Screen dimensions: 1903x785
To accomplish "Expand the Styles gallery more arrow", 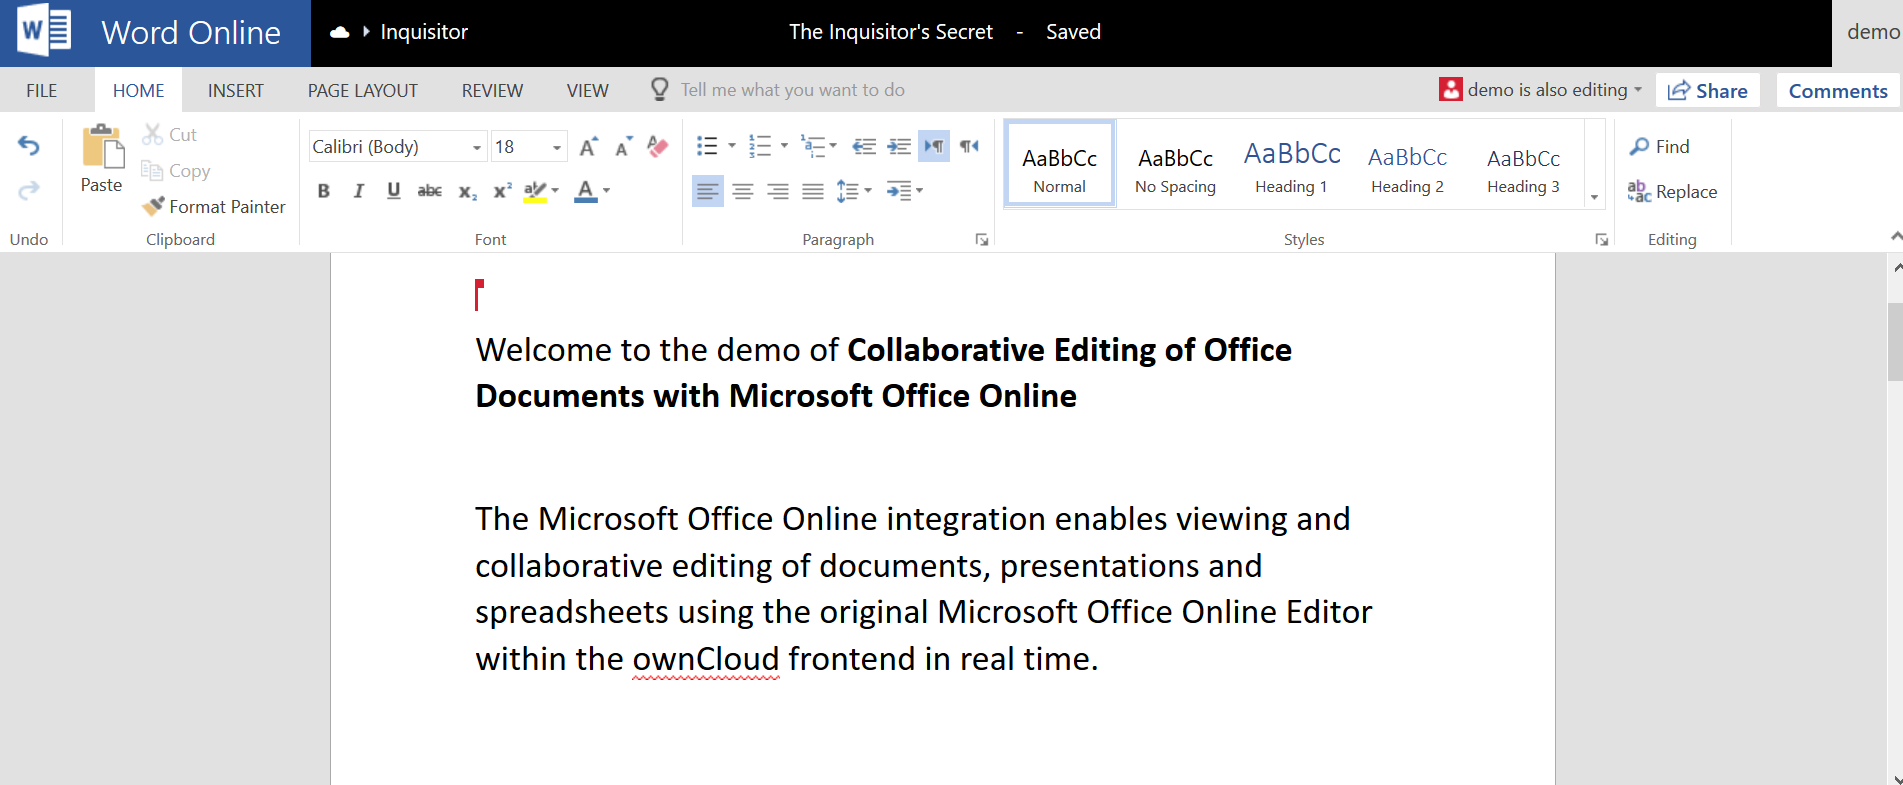I will pos(1594,197).
